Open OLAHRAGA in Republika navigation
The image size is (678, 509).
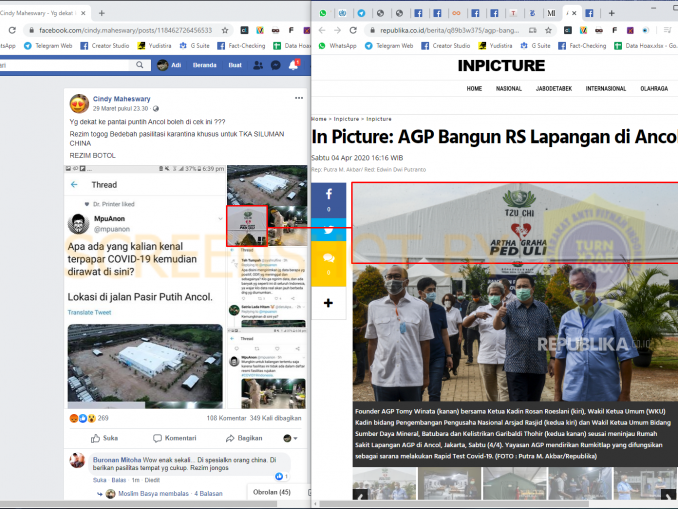[654, 89]
